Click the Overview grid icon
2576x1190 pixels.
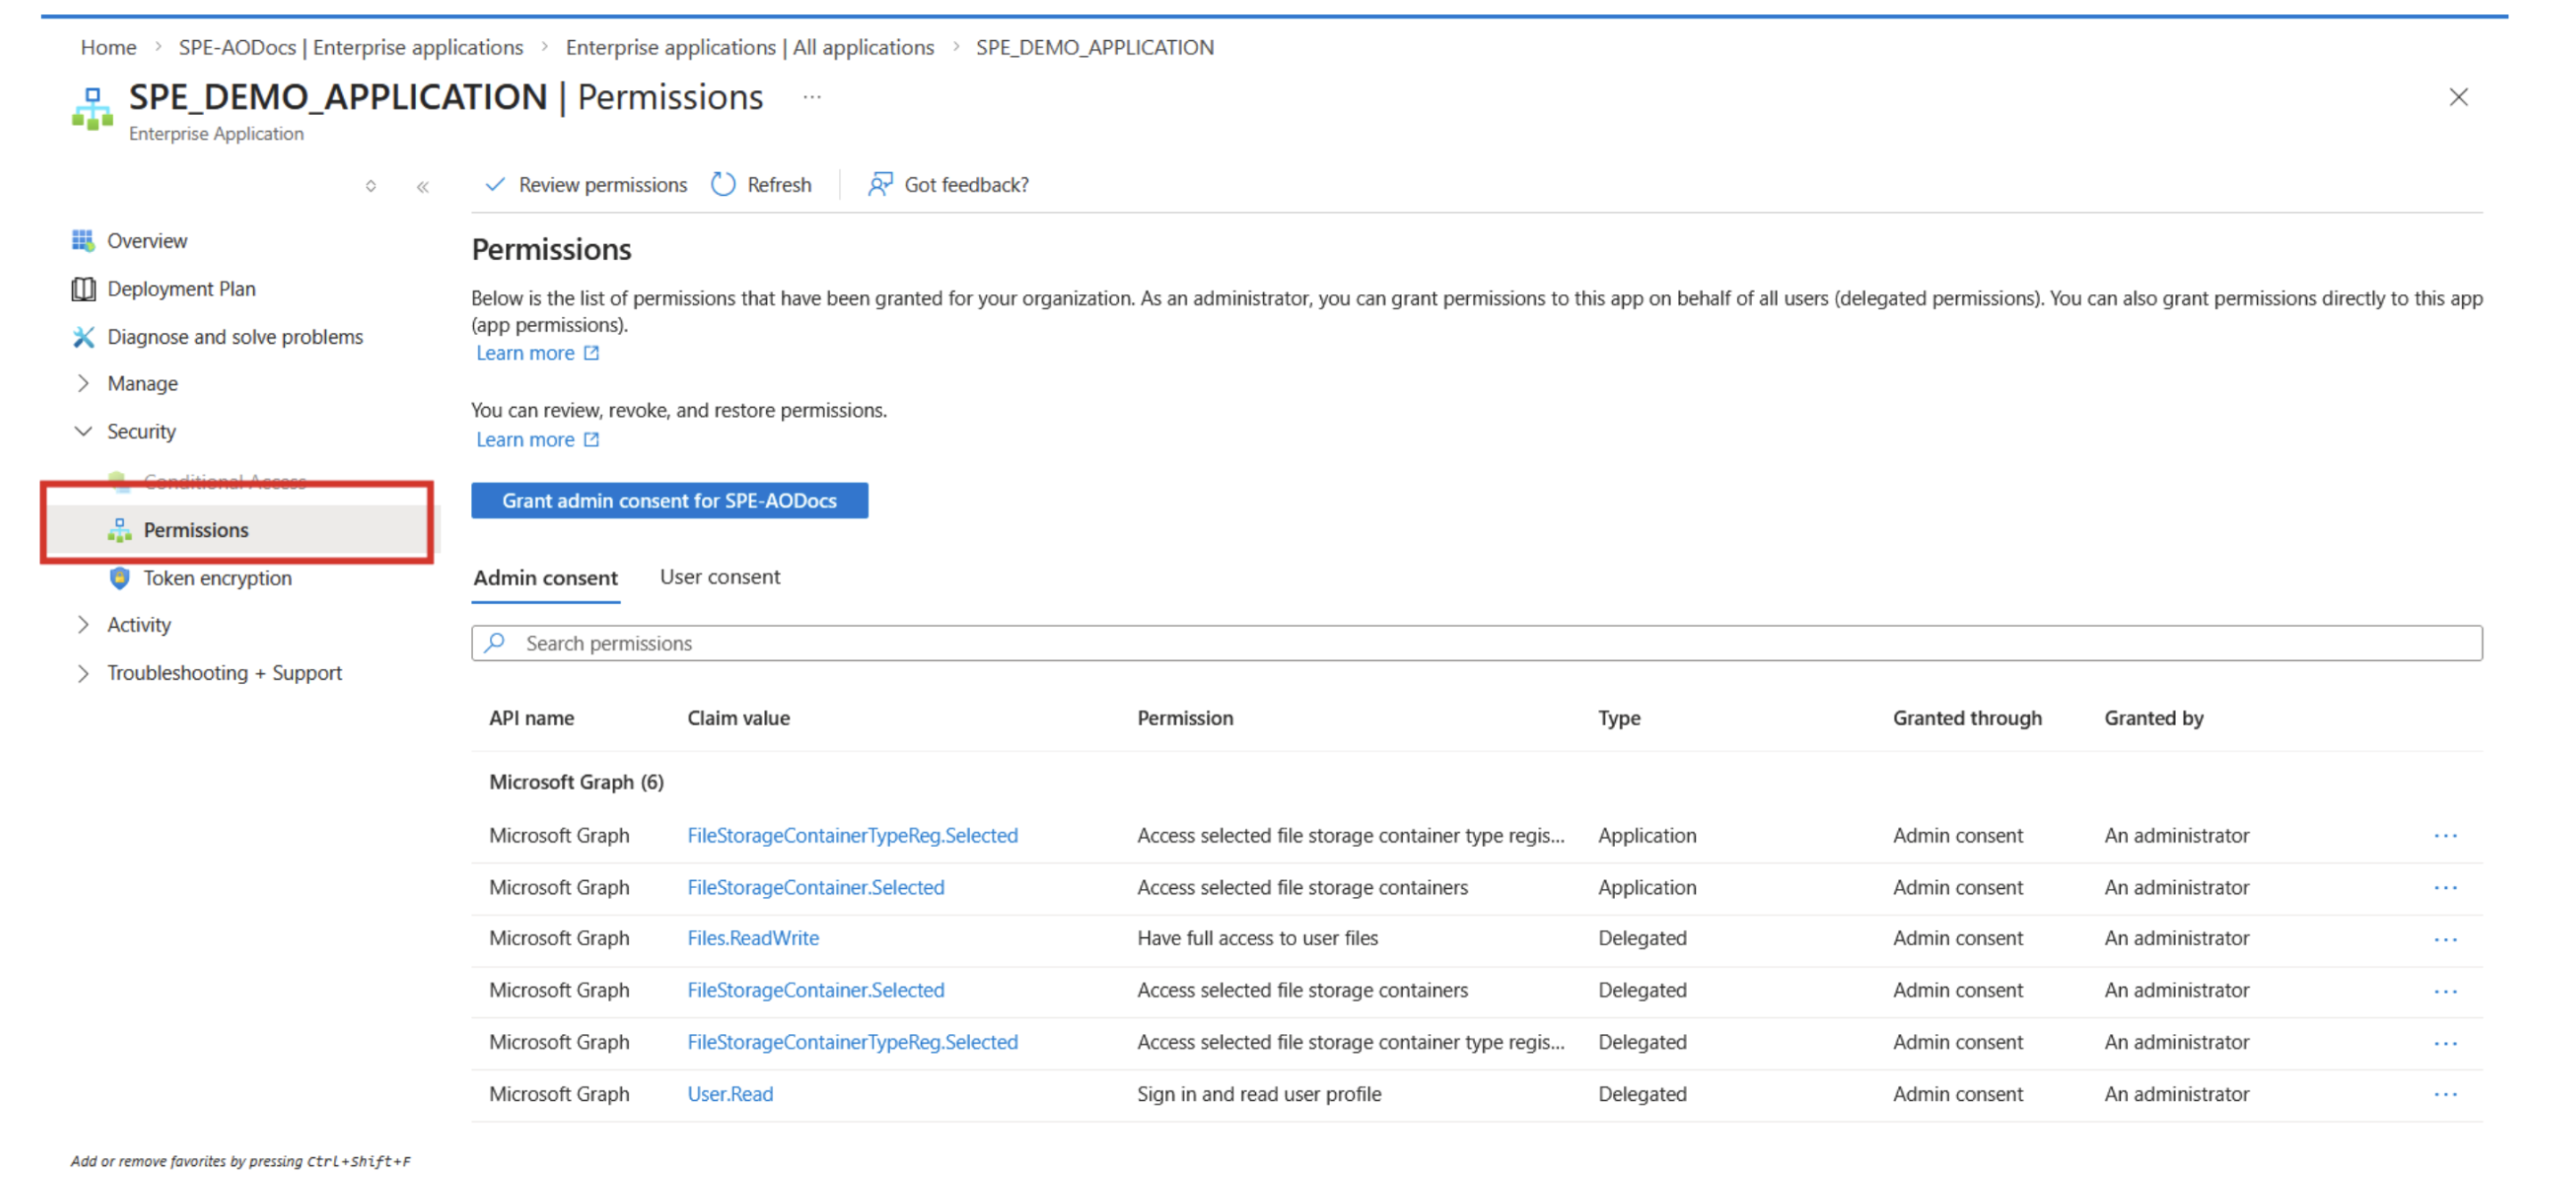[x=83, y=240]
